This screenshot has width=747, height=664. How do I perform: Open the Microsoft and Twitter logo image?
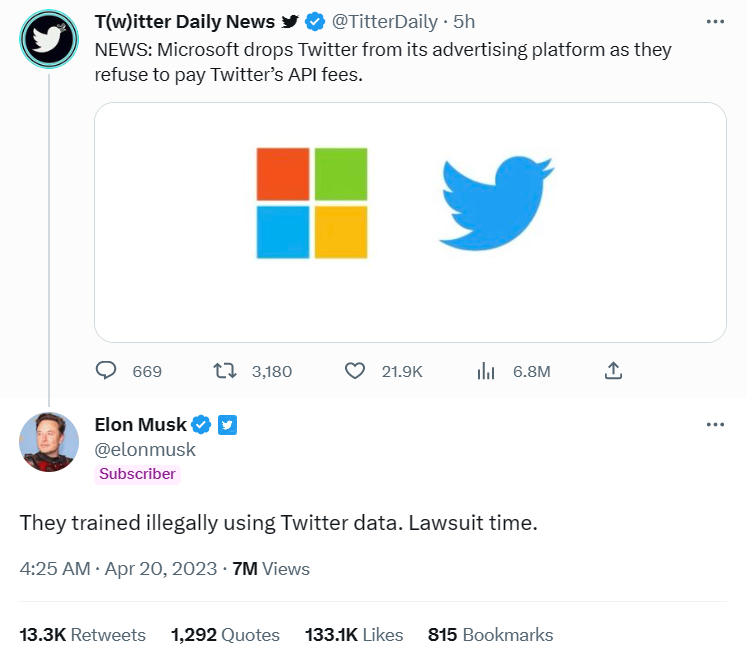(x=410, y=222)
